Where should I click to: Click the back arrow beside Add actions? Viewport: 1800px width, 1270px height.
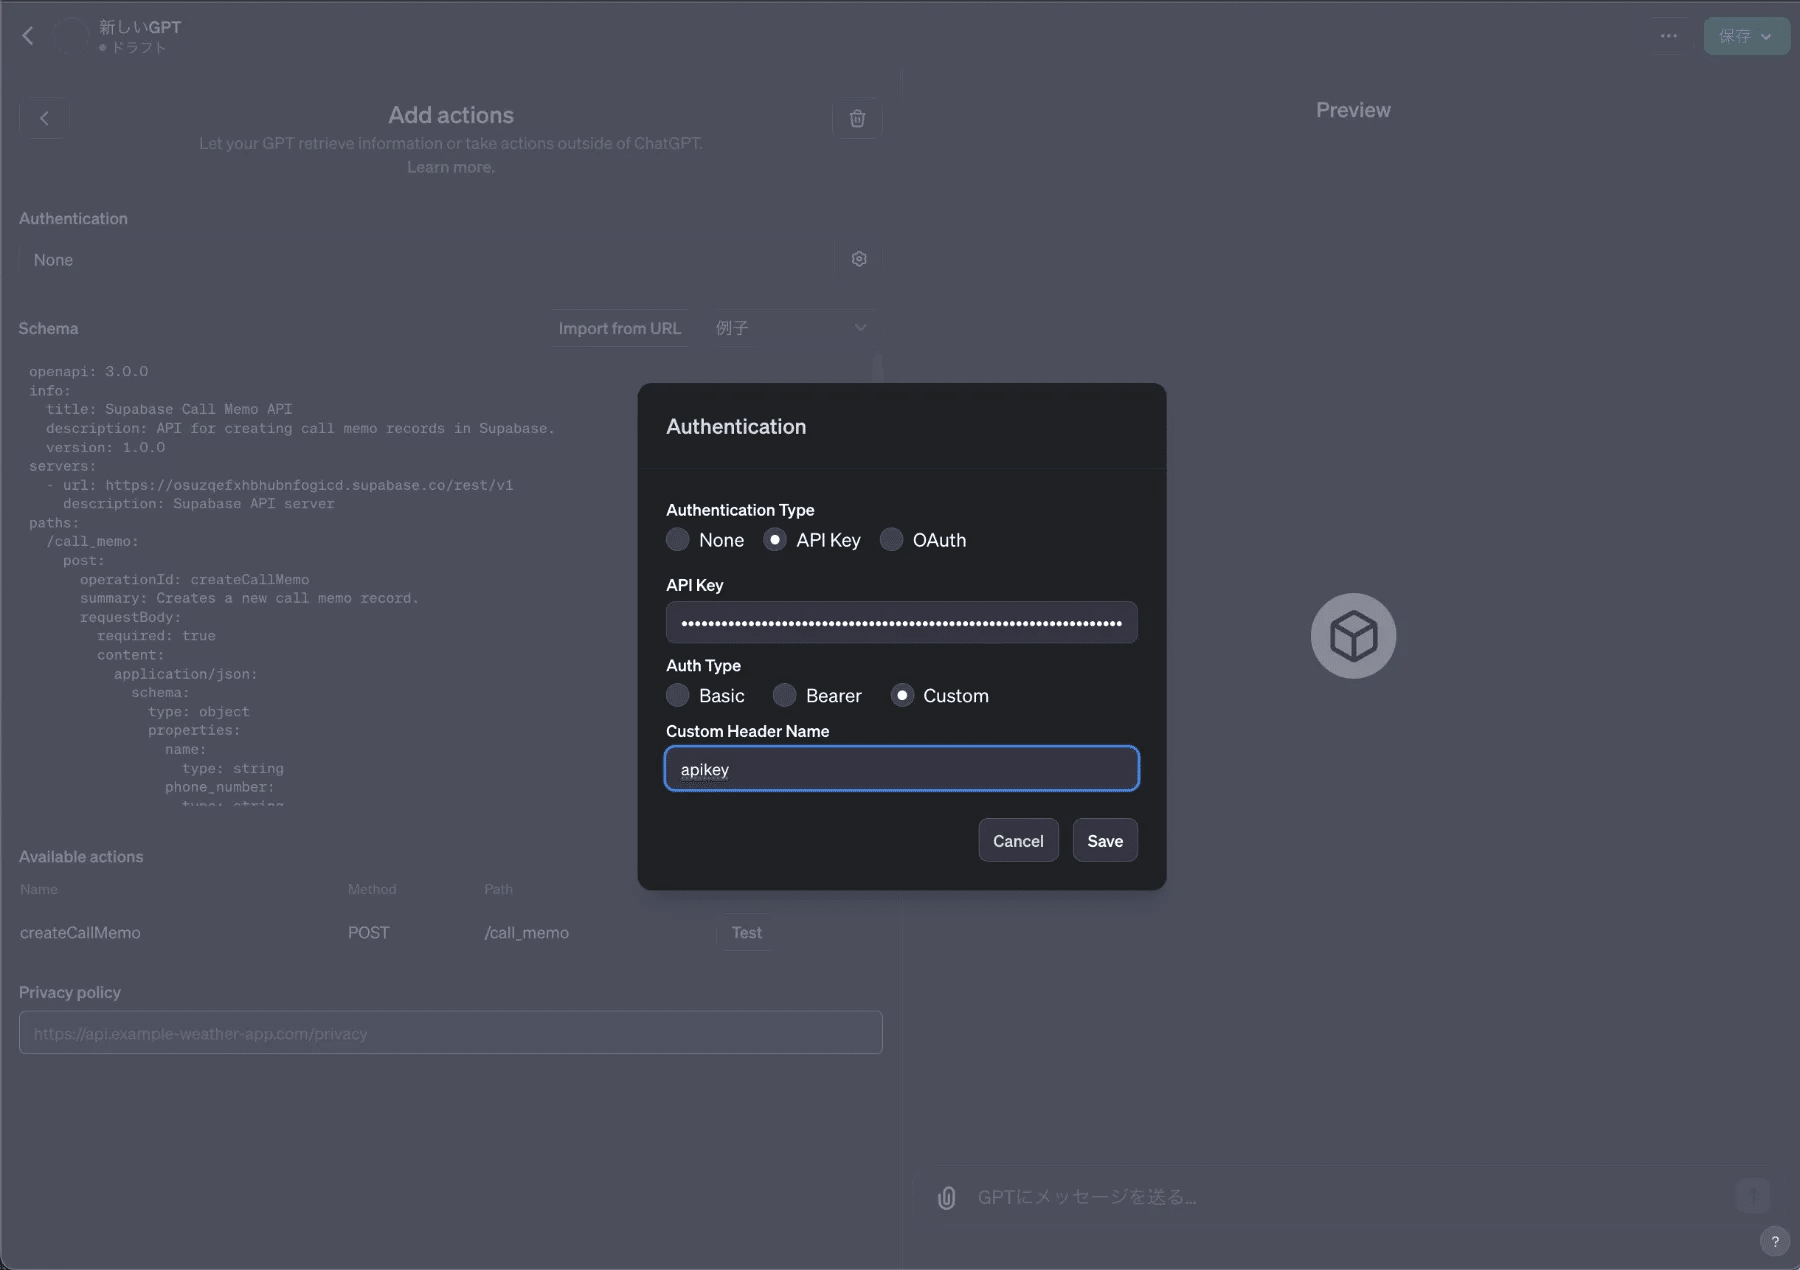click(44, 118)
